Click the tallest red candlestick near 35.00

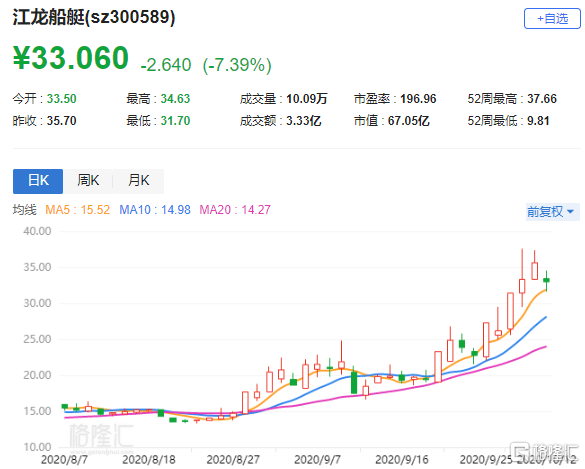522,286
